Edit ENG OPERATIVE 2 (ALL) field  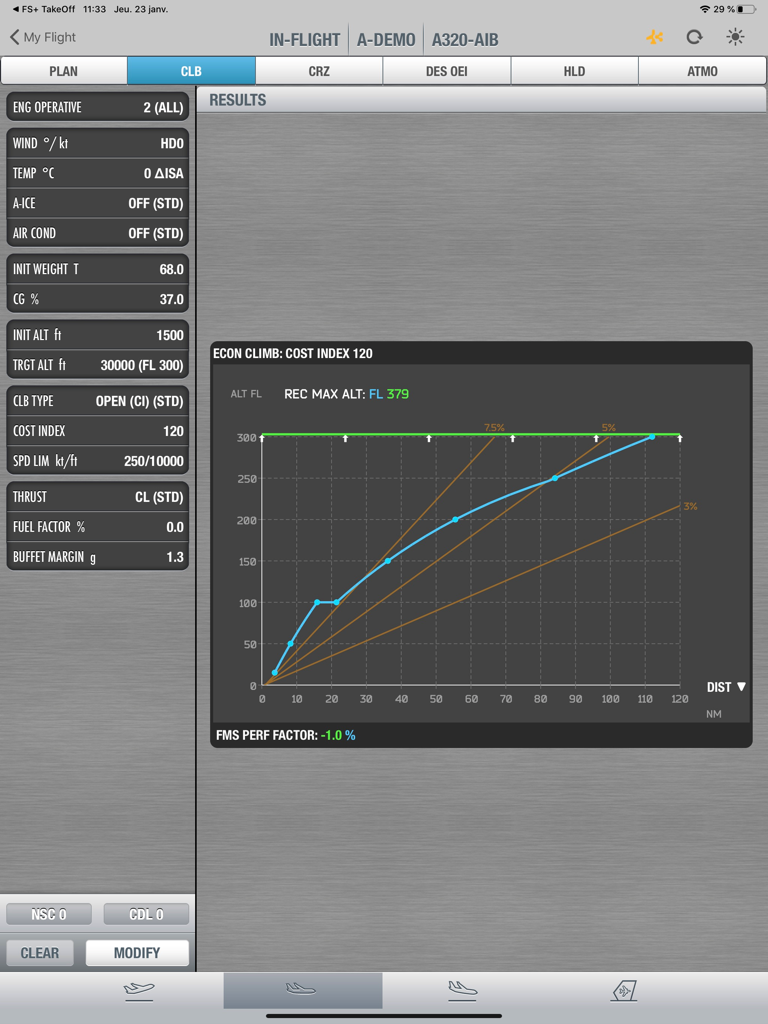point(98,107)
